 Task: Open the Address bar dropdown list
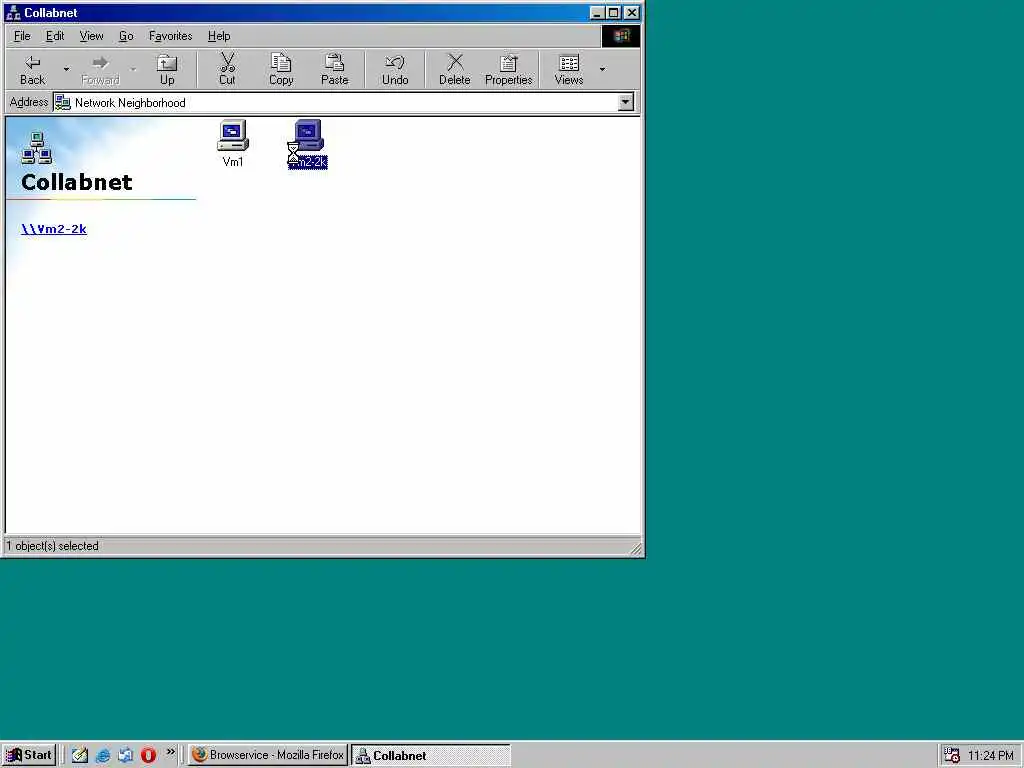[626, 103]
